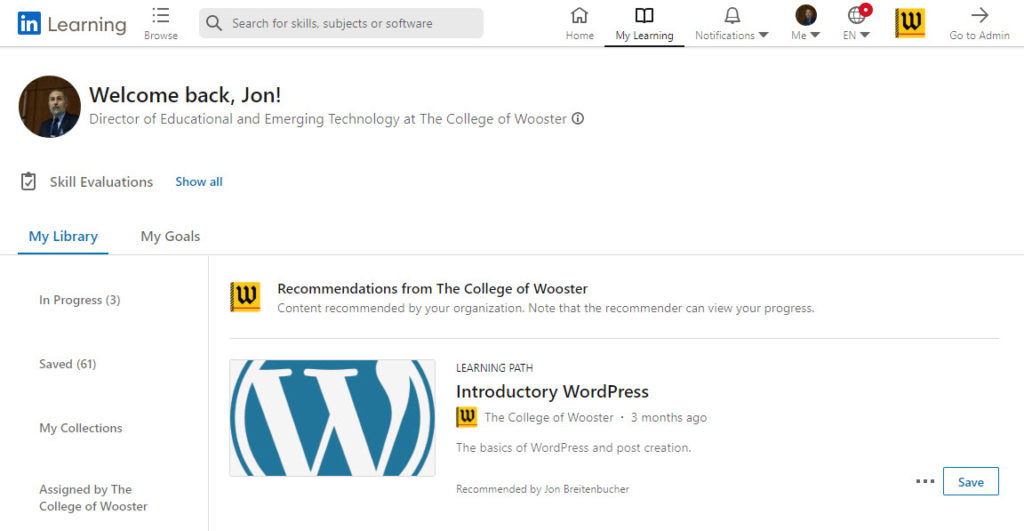Viewport: 1024px width, 531px height.
Task: Expand the Notifications dropdown arrow
Action: coord(763,35)
